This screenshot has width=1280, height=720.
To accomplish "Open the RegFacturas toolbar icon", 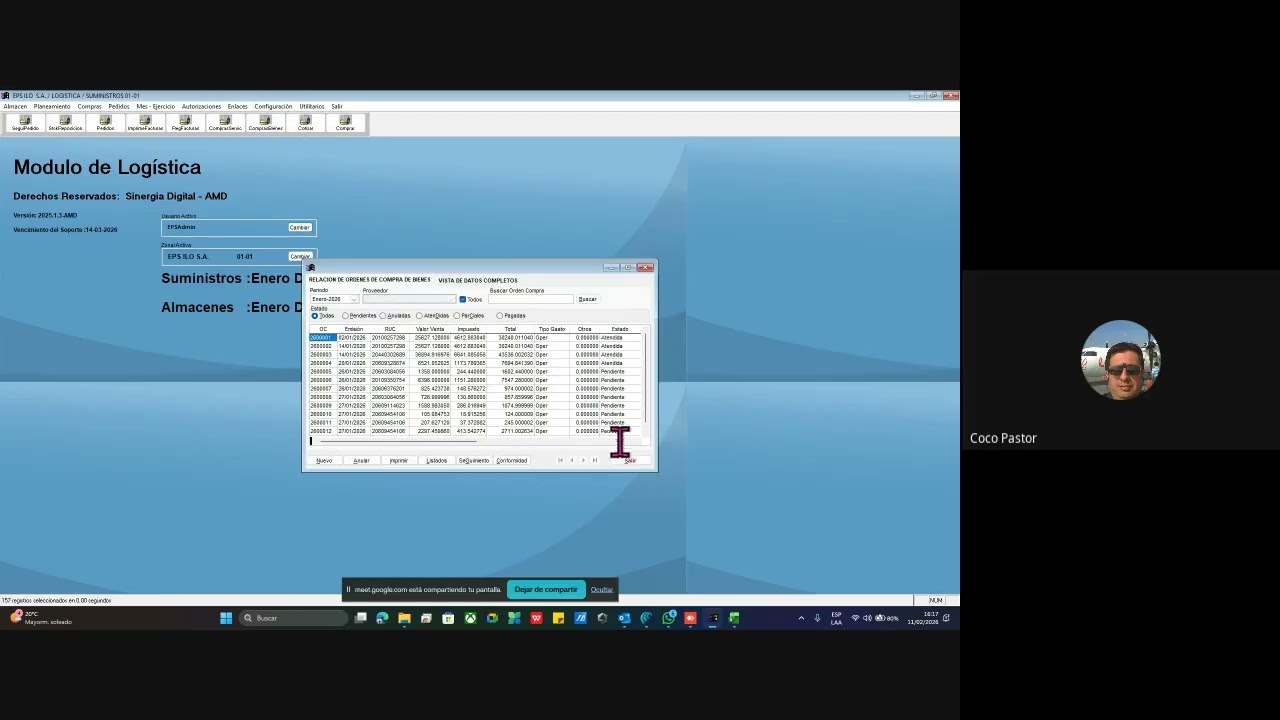I will [x=185, y=123].
